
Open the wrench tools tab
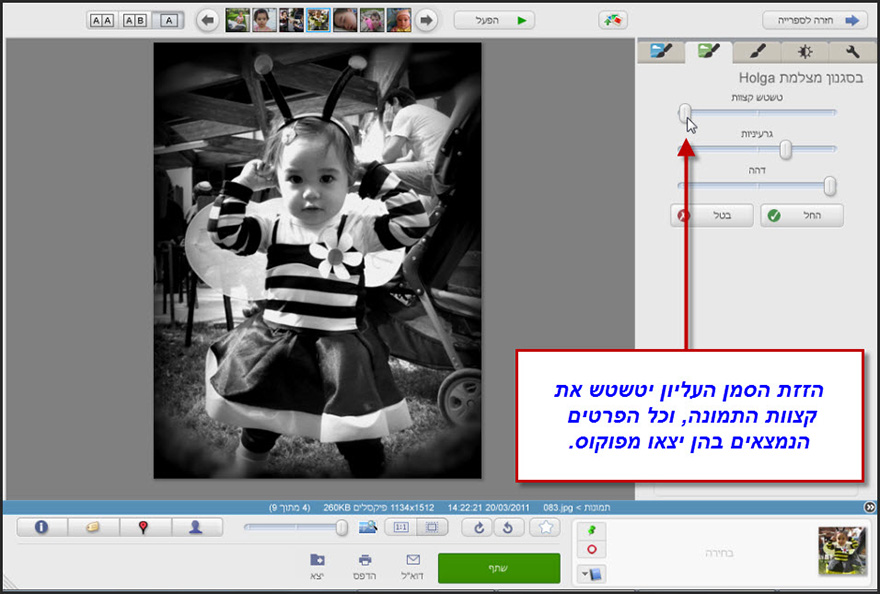coord(855,51)
